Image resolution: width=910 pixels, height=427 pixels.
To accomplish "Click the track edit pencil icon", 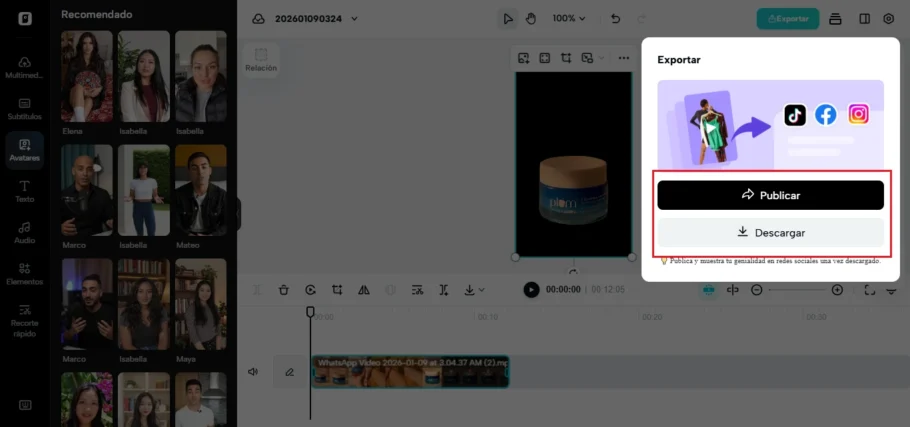I will 290,372.
